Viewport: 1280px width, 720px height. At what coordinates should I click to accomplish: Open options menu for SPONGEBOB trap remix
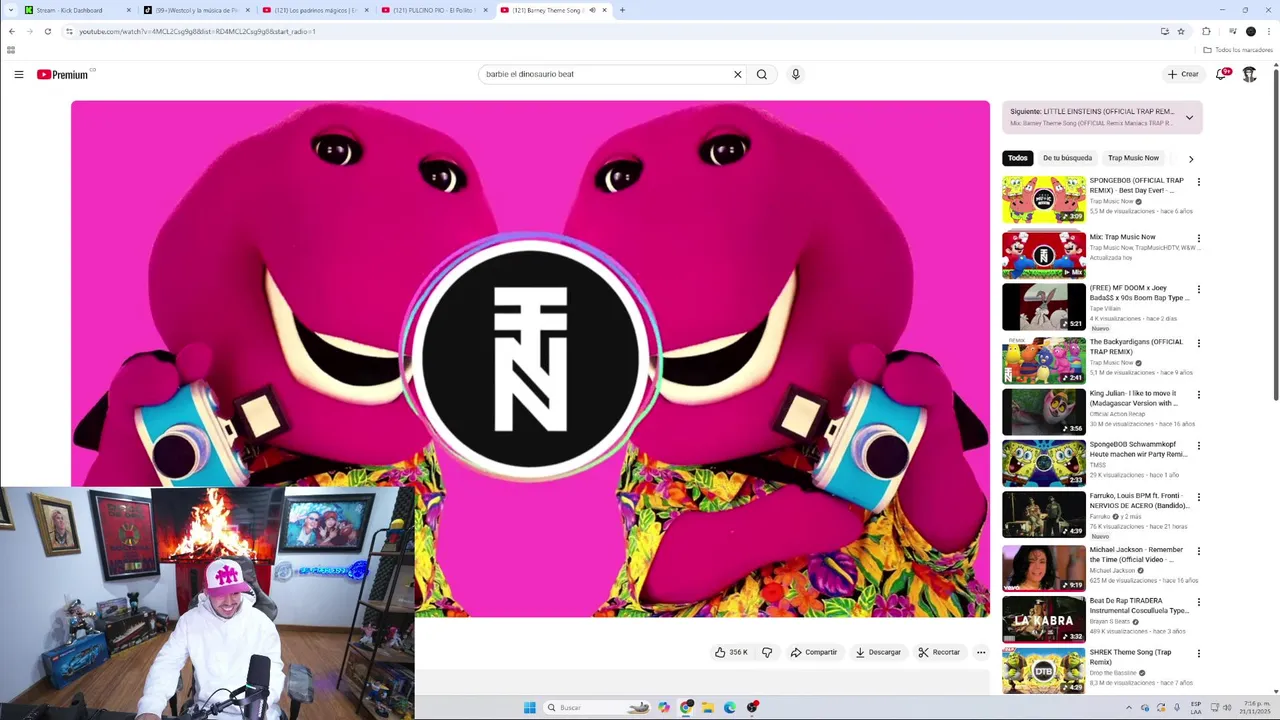[x=1198, y=182]
